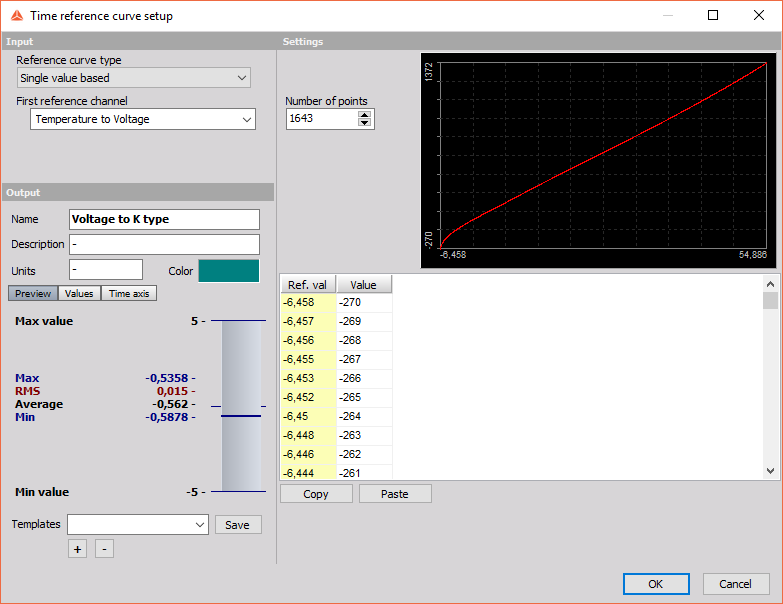Select the reference value cell -6,457

pos(309,321)
